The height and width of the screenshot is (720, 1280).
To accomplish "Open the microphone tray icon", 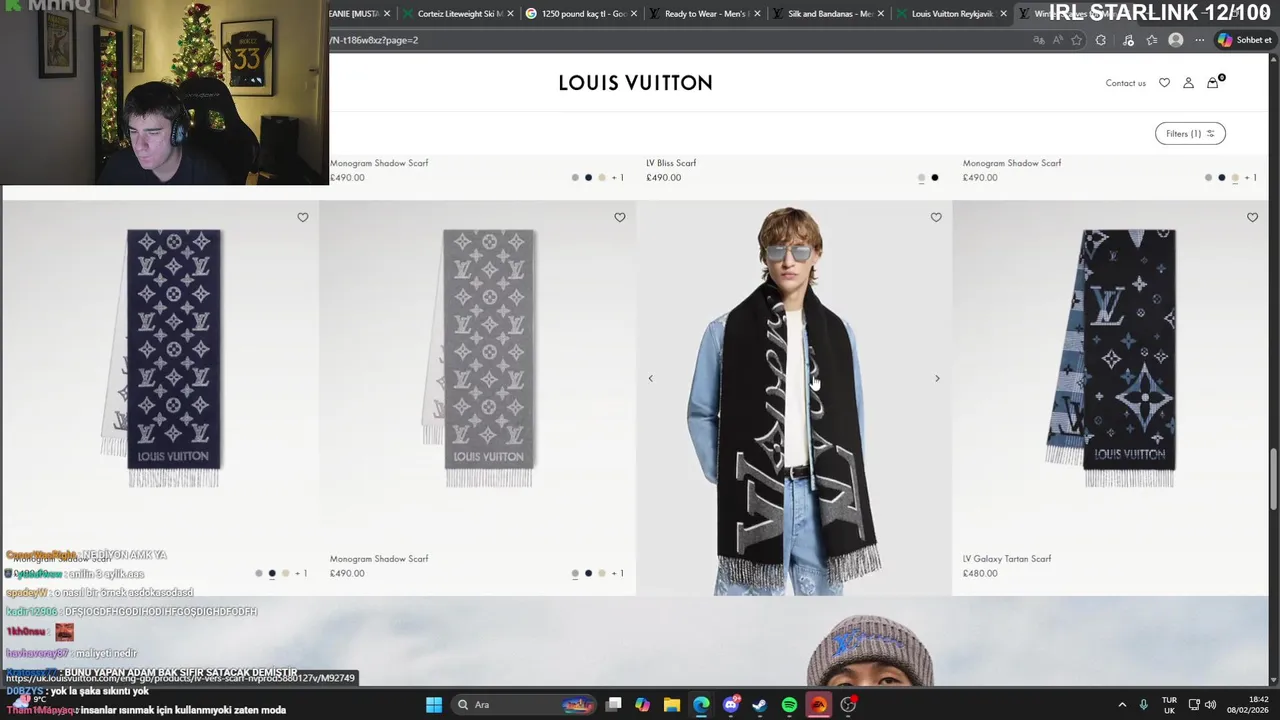I will pyautogui.click(x=1144, y=705).
